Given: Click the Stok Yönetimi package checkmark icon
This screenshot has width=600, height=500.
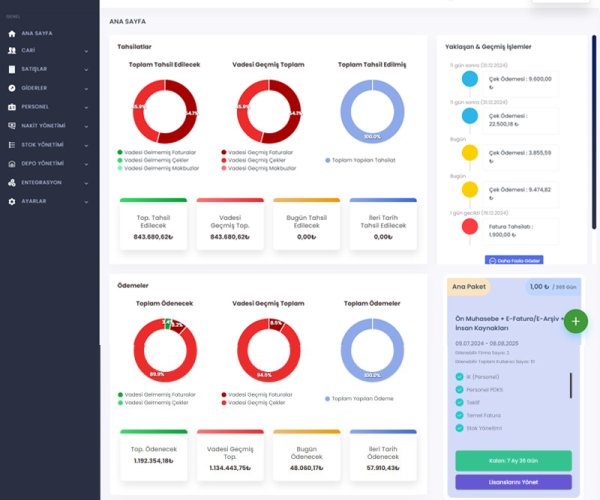Looking at the screenshot, I should [460, 428].
